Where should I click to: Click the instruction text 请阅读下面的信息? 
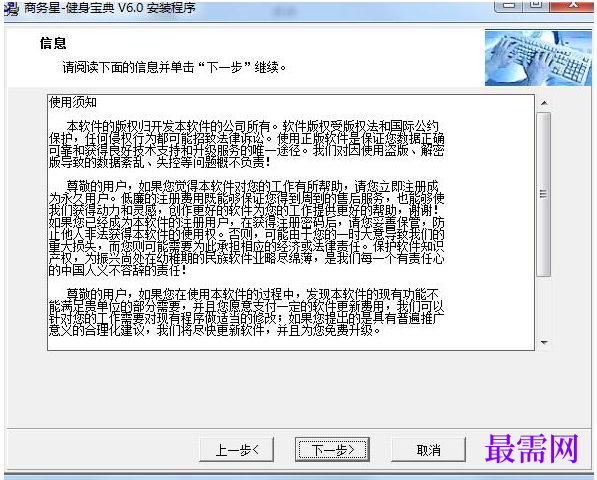click(174, 67)
